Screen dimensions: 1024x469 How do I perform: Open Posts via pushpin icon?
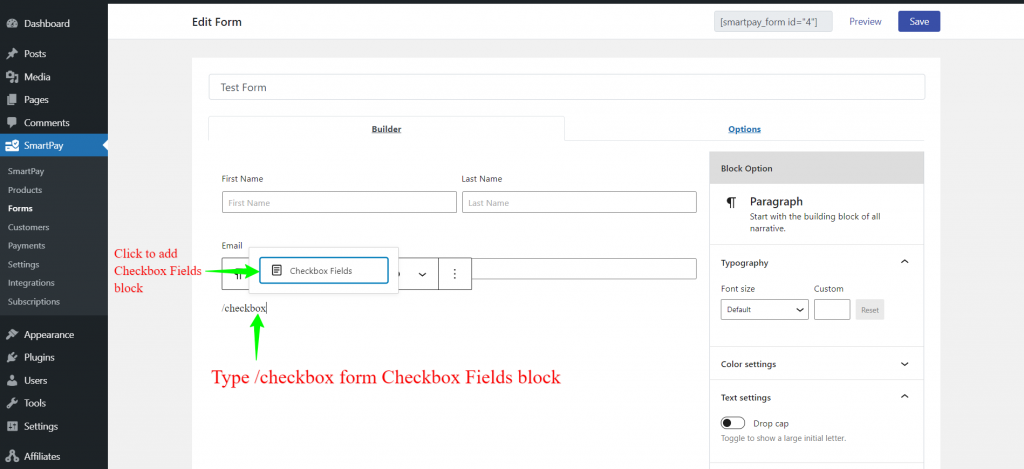12,54
